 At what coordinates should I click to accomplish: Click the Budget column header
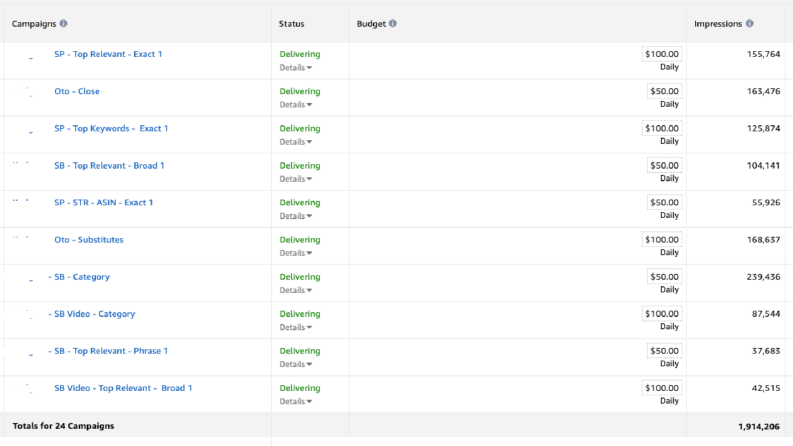tap(371, 24)
